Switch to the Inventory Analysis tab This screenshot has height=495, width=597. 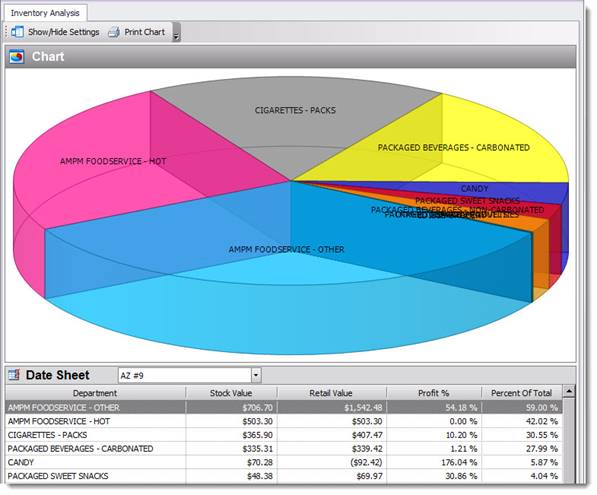tap(45, 13)
